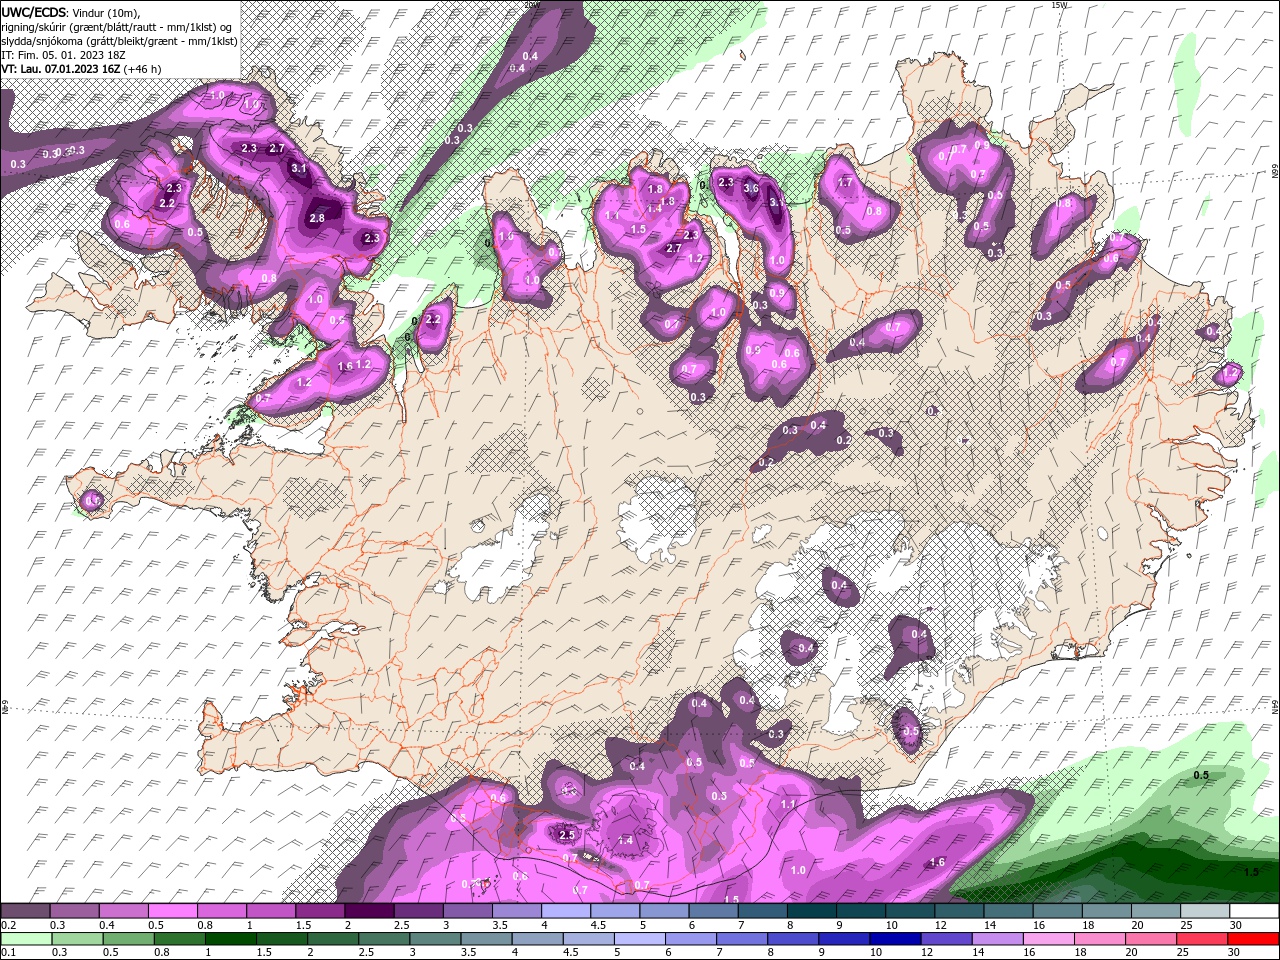Click the 20W longitude label

tap(531, 5)
